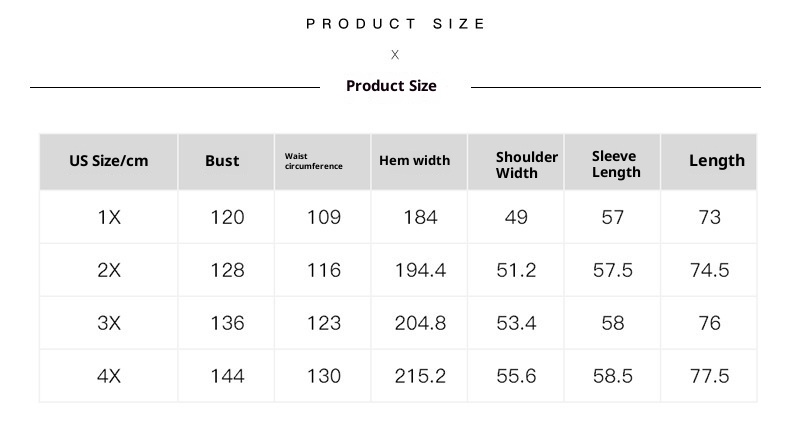Click the "Length" column header
Screen dimensions: 790x447
coord(716,161)
